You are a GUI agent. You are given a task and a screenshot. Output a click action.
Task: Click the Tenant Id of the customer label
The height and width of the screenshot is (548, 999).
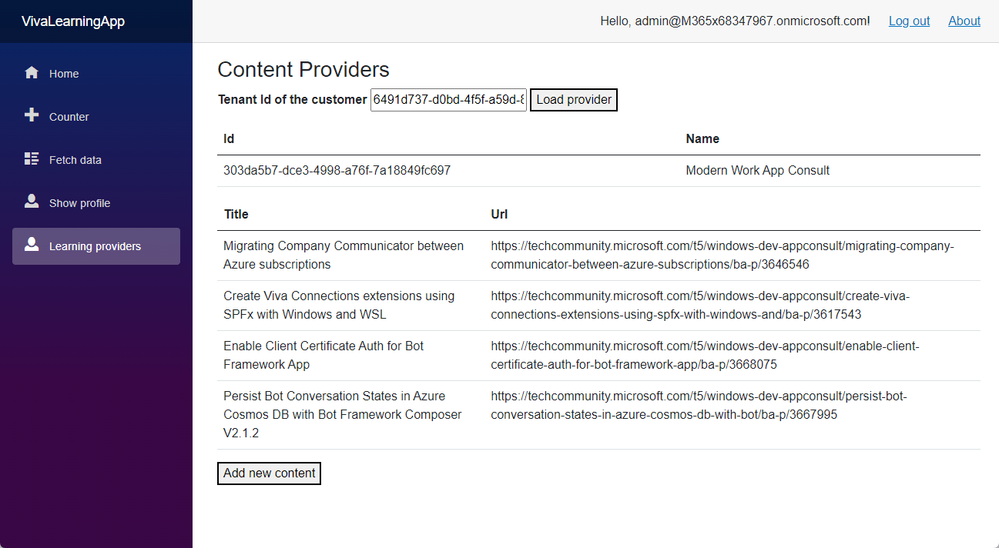(292, 99)
